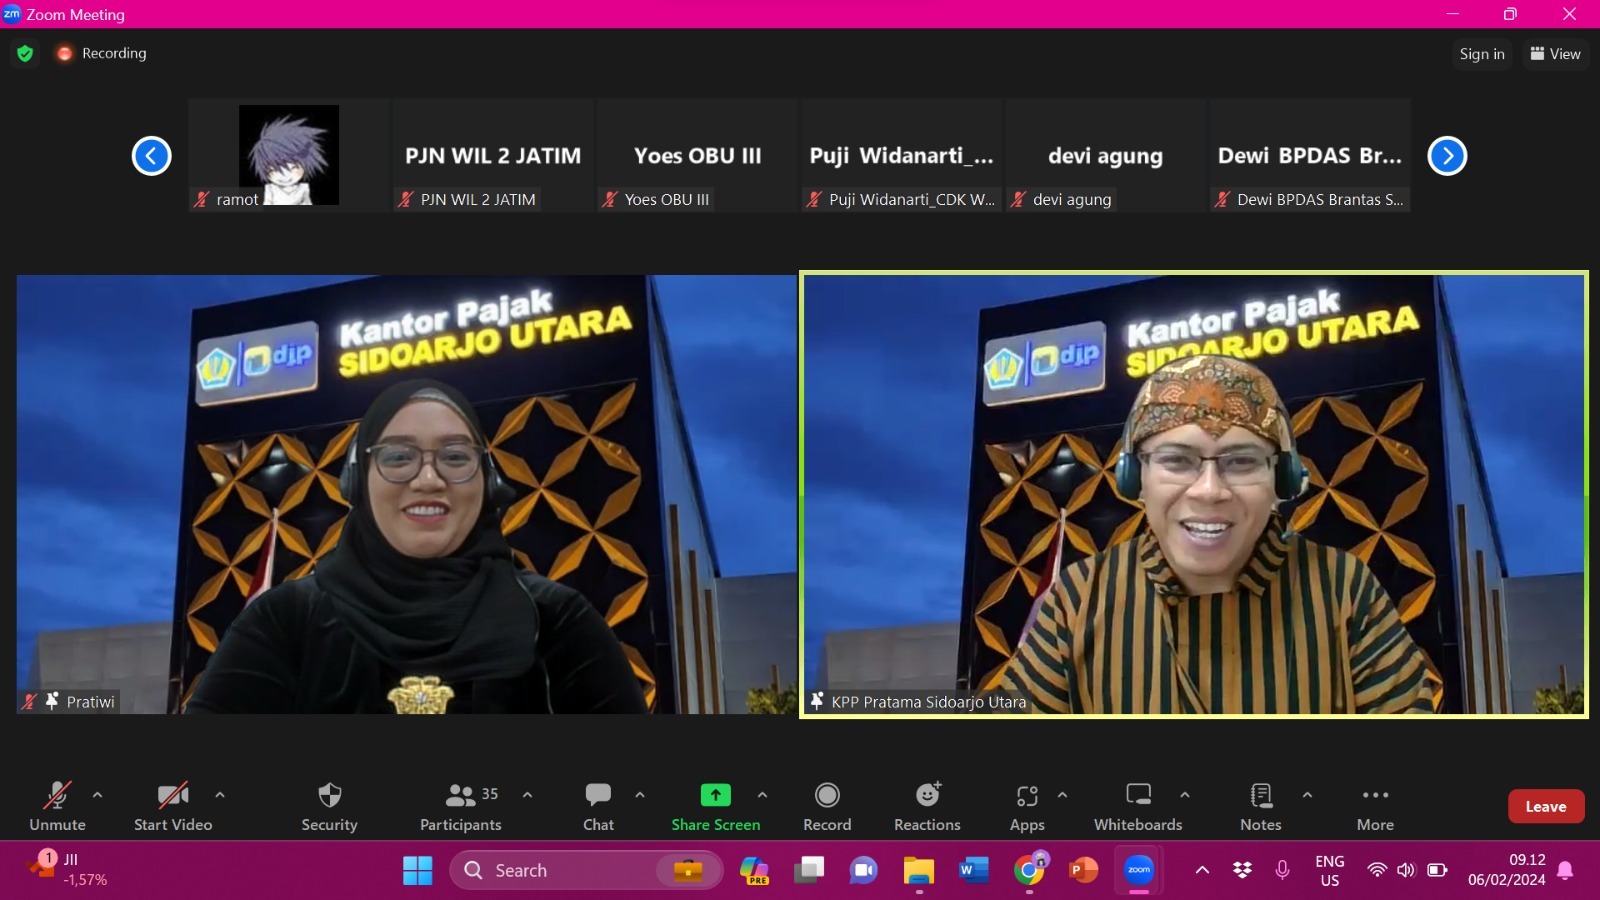The width and height of the screenshot is (1600, 900).
Task: Click the green encryption shield icon
Action: [25, 54]
